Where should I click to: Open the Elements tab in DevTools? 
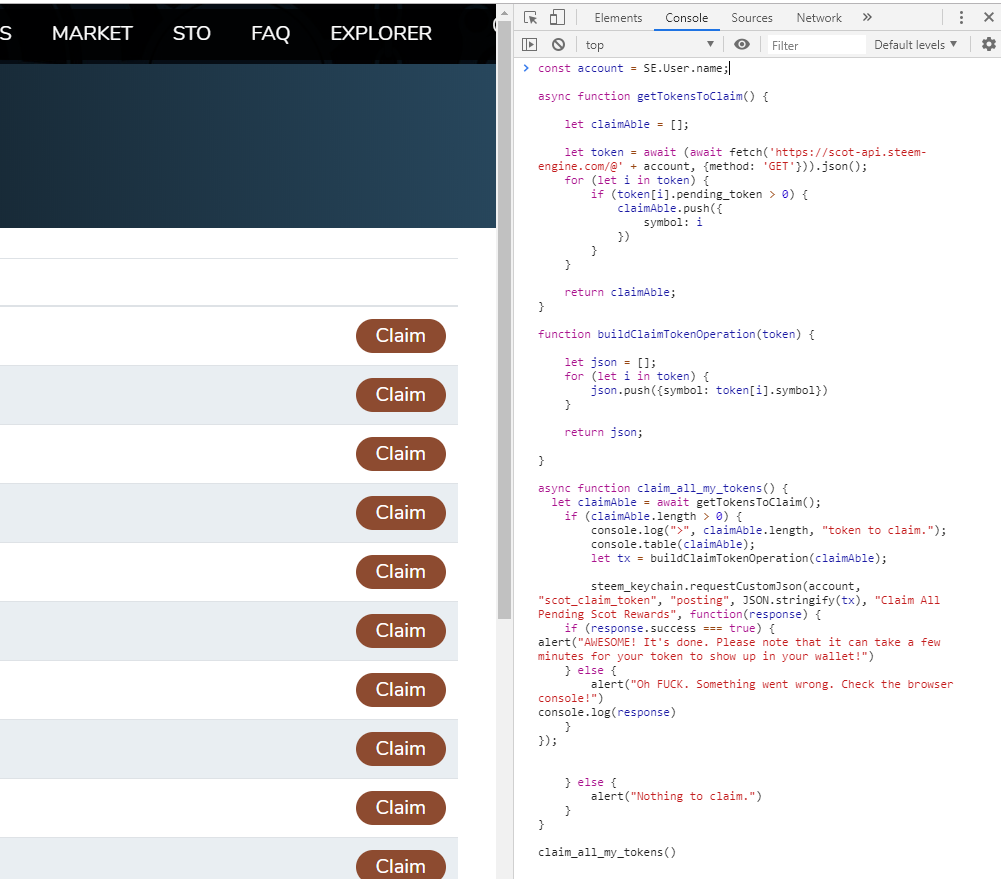click(618, 18)
